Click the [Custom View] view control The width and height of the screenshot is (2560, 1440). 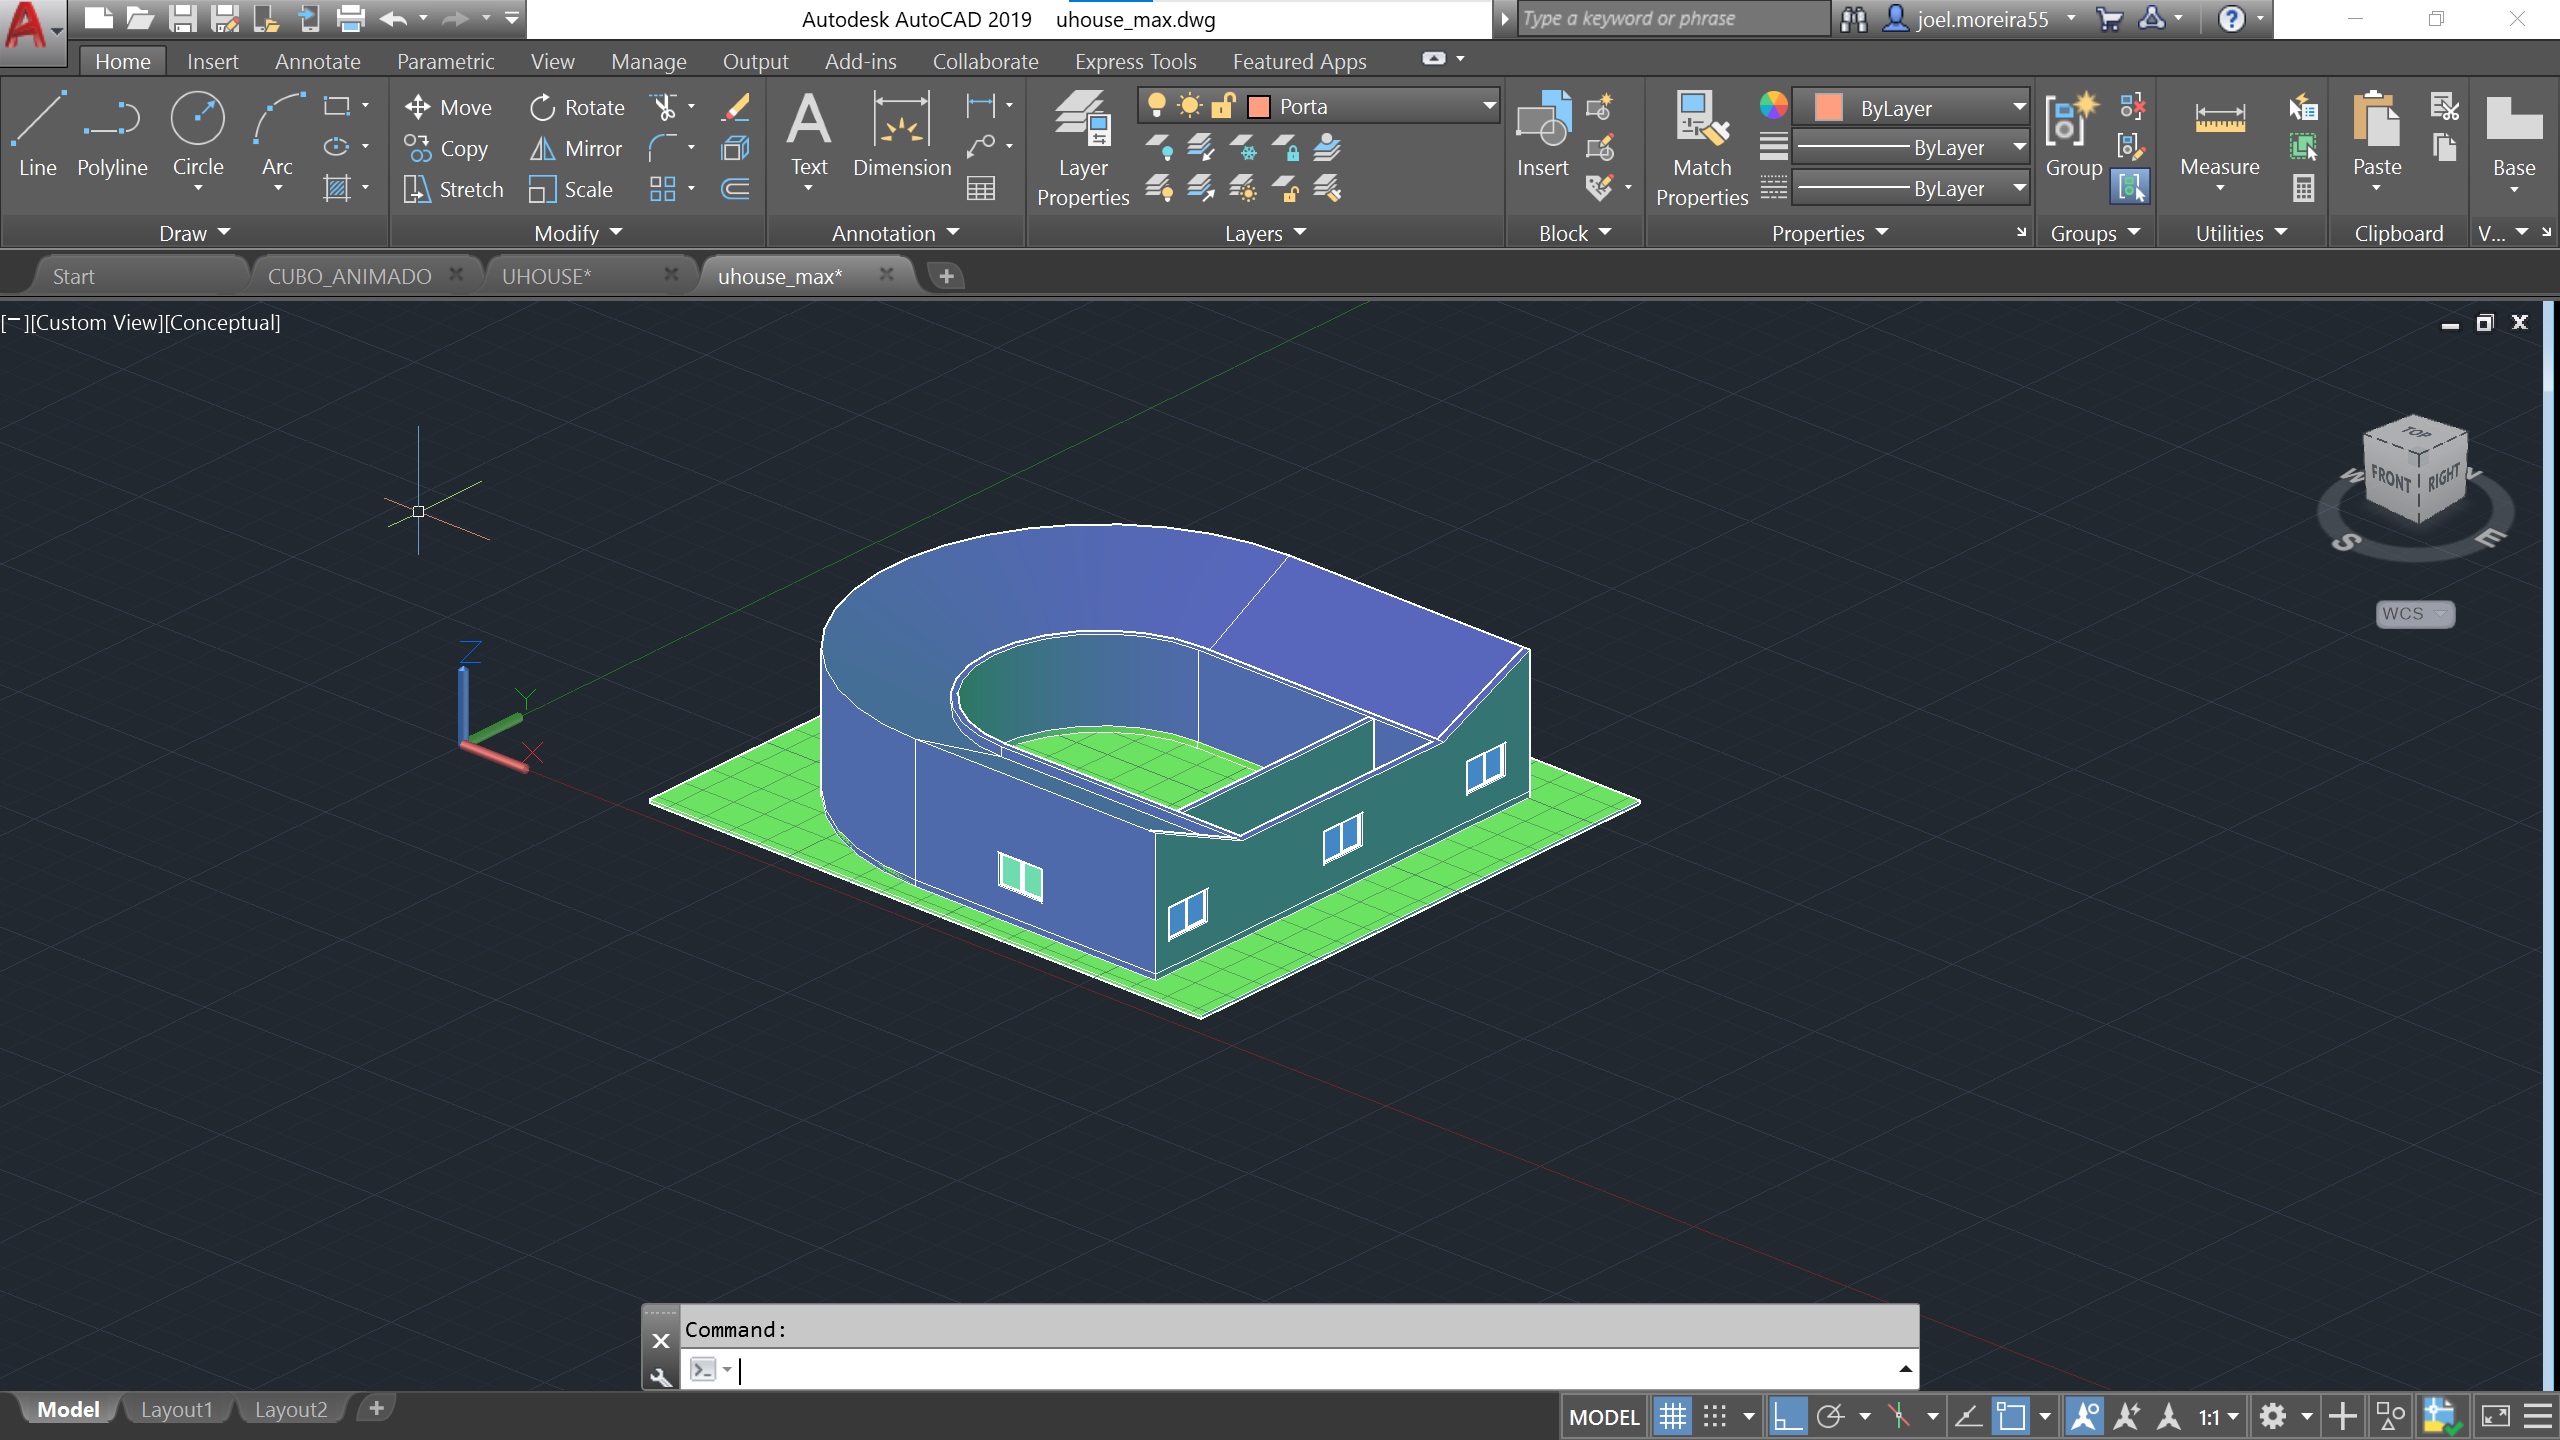(96, 322)
